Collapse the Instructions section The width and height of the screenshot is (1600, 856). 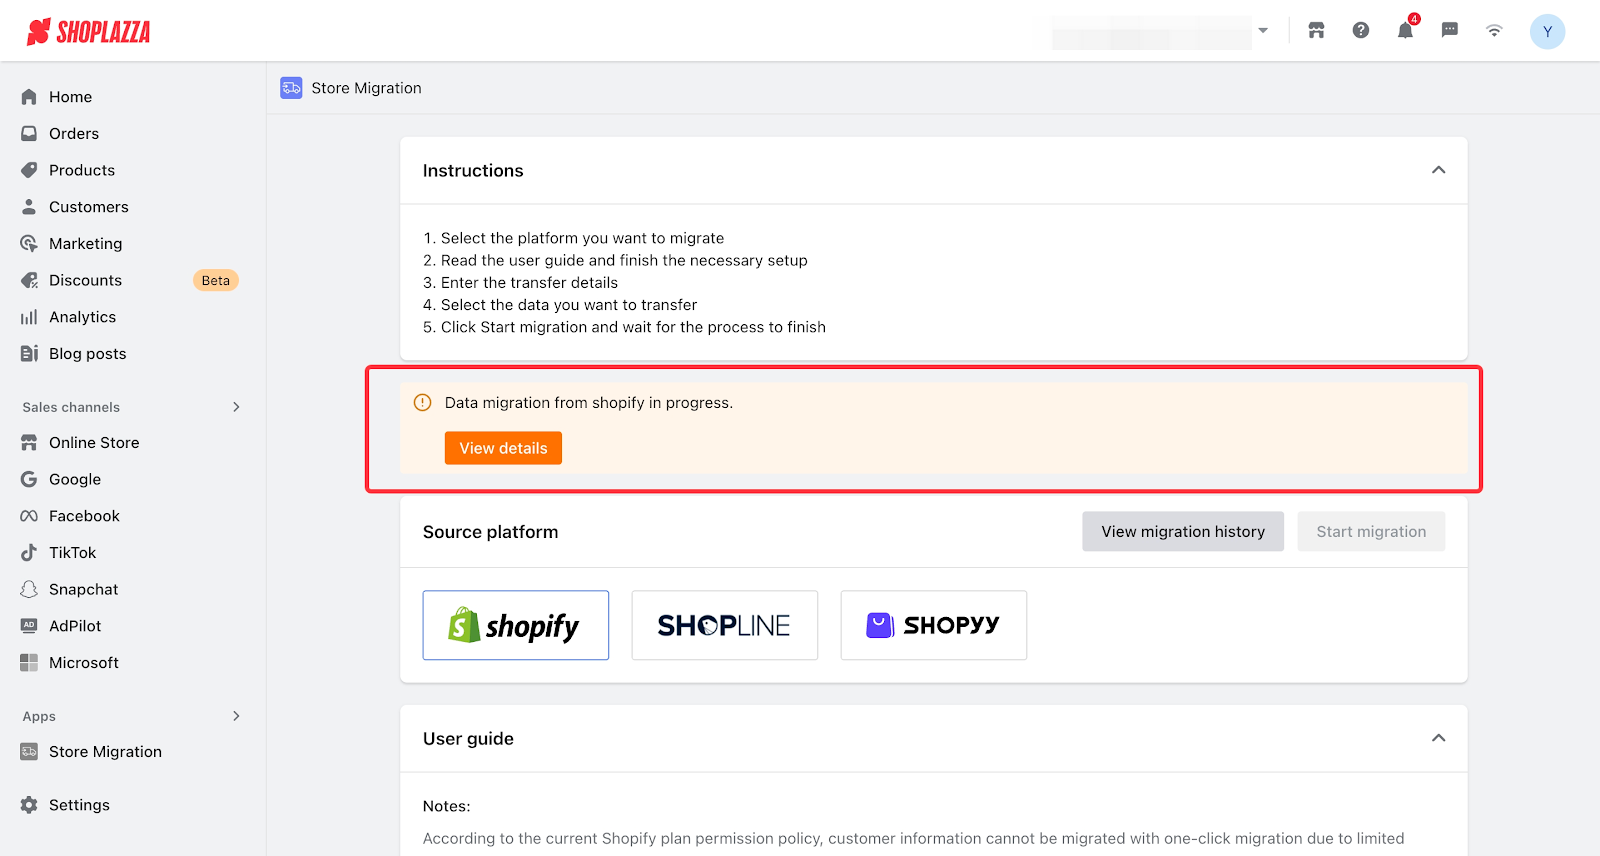pos(1438,170)
